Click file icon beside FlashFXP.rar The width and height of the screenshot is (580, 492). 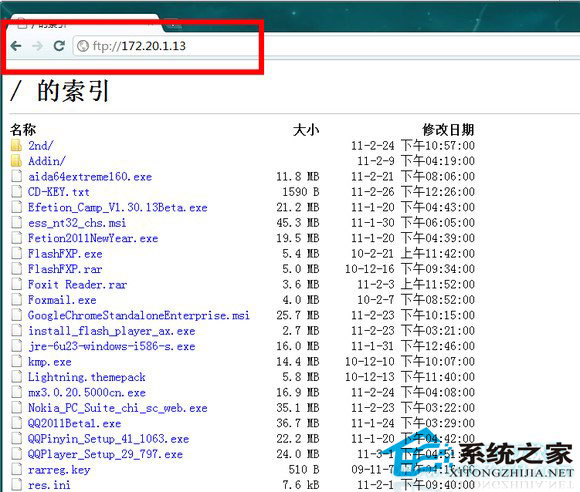(16, 269)
